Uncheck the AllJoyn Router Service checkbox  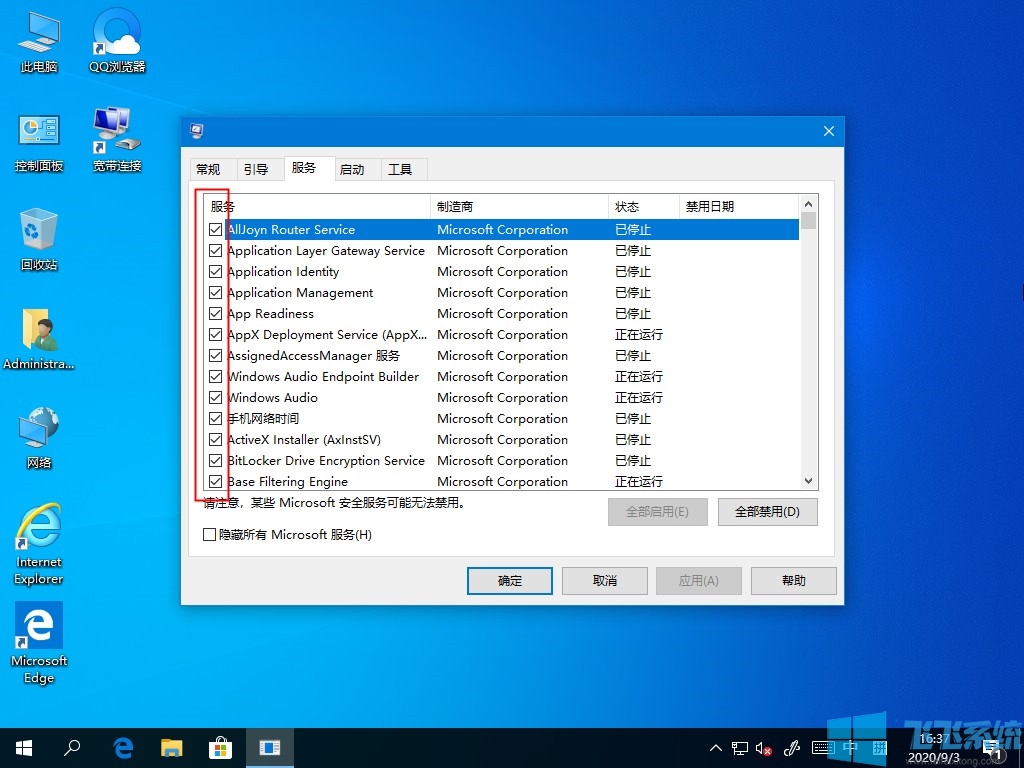(215, 229)
